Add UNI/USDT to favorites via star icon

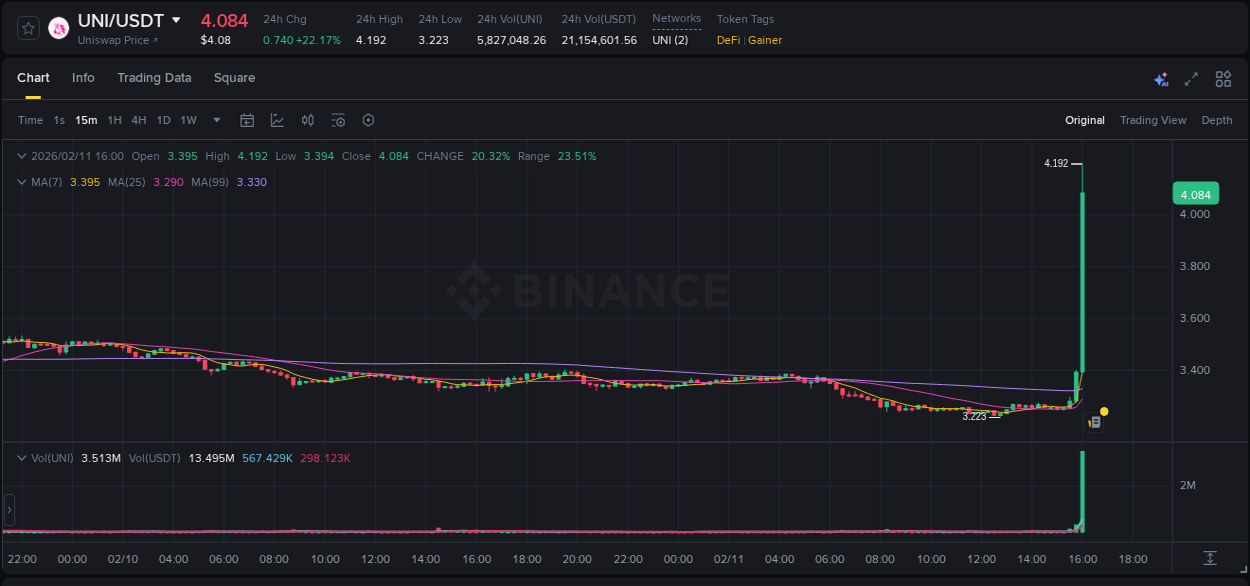coord(27,28)
